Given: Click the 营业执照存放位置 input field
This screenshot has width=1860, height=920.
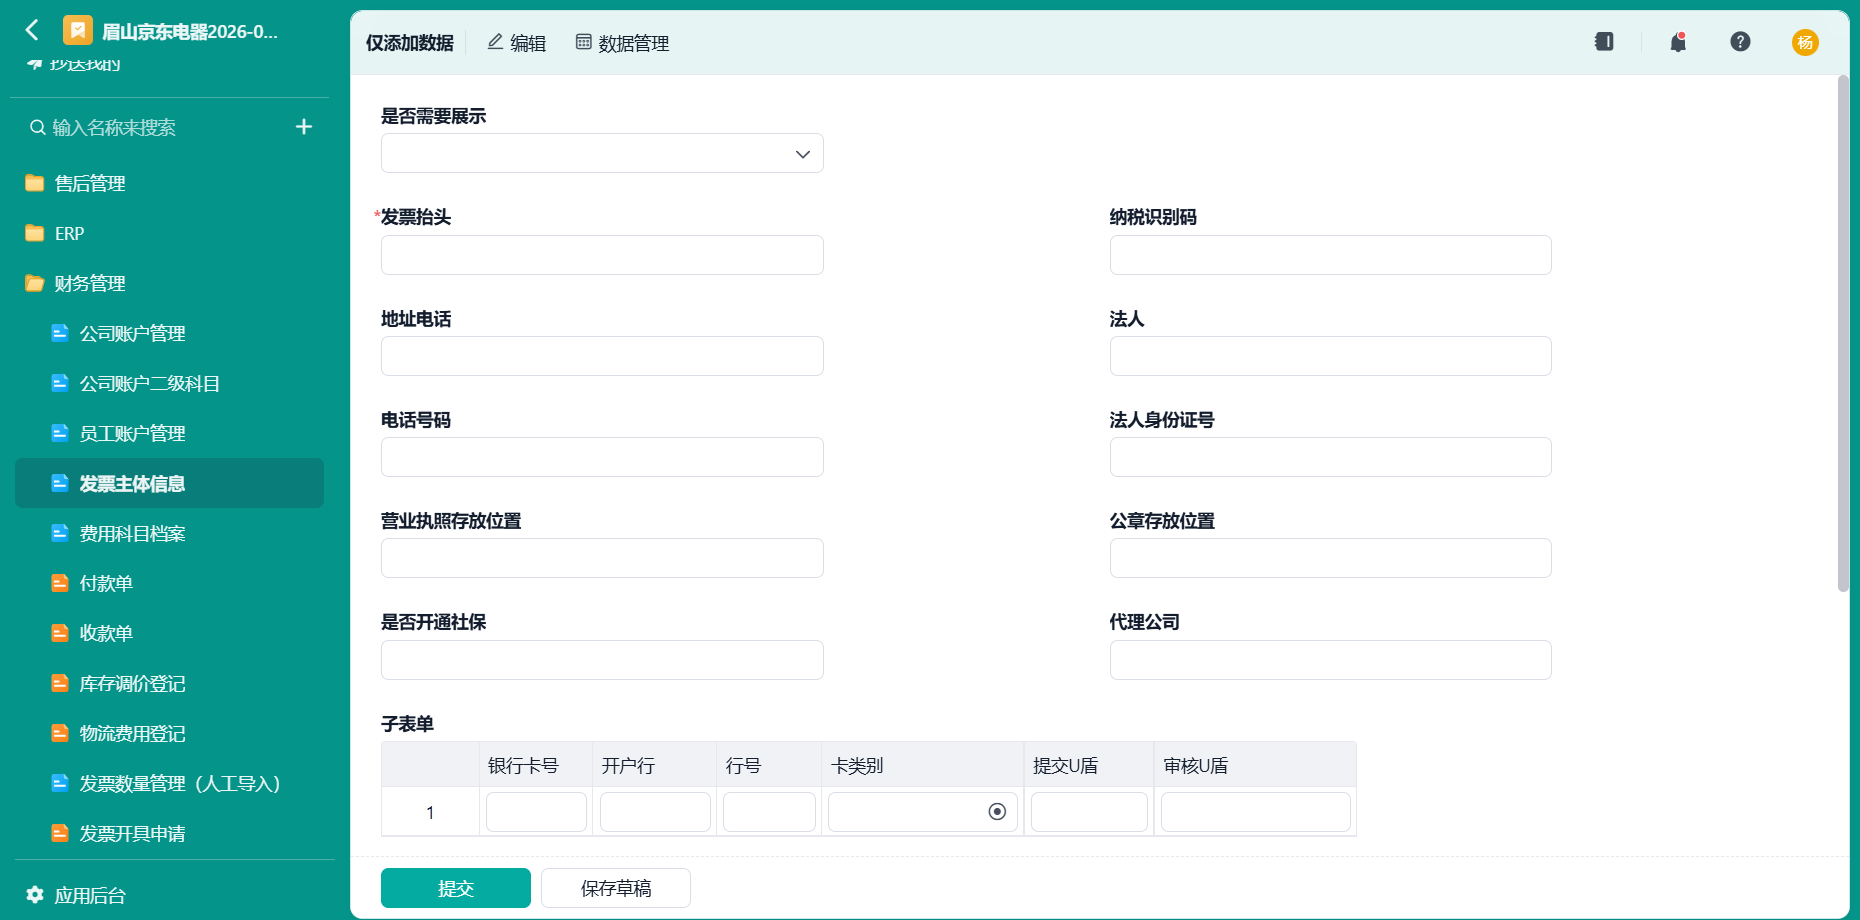Looking at the screenshot, I should (602, 558).
